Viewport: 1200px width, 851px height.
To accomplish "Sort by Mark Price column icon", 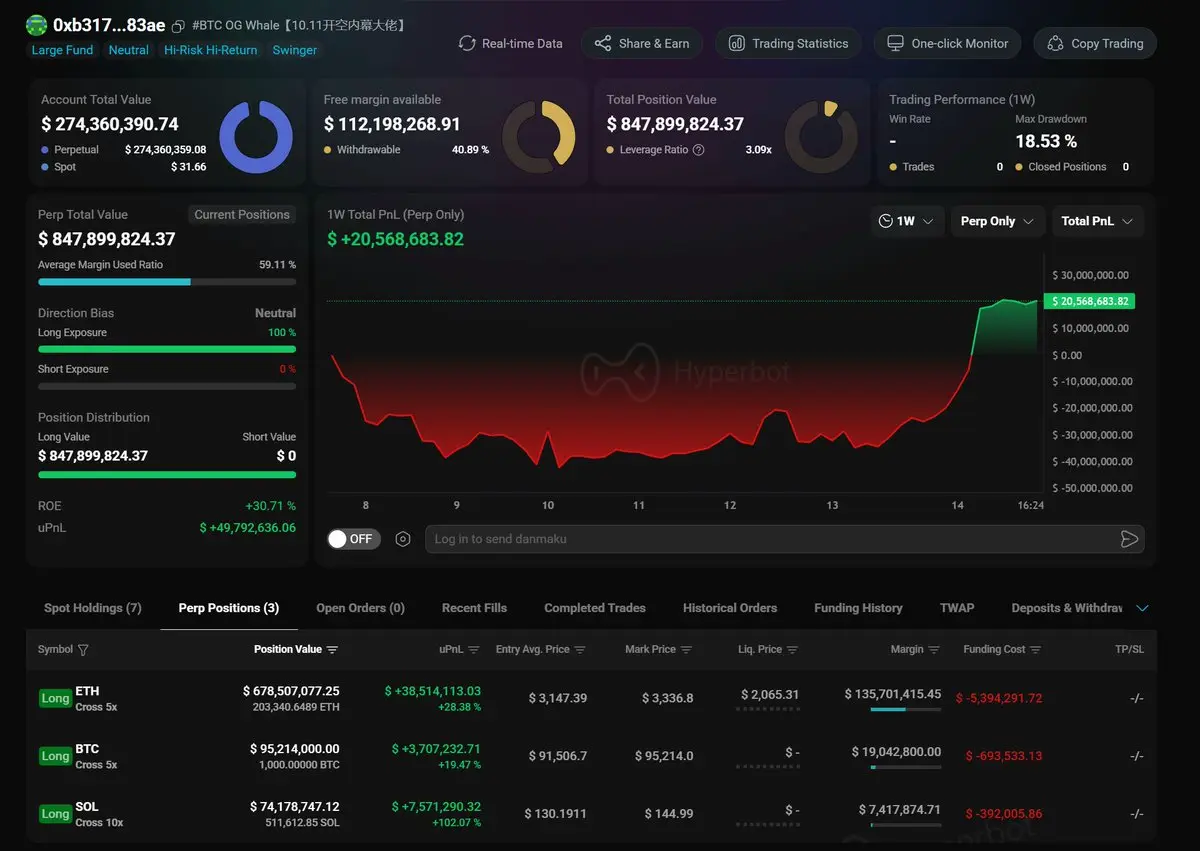I will pyautogui.click(x=686, y=650).
